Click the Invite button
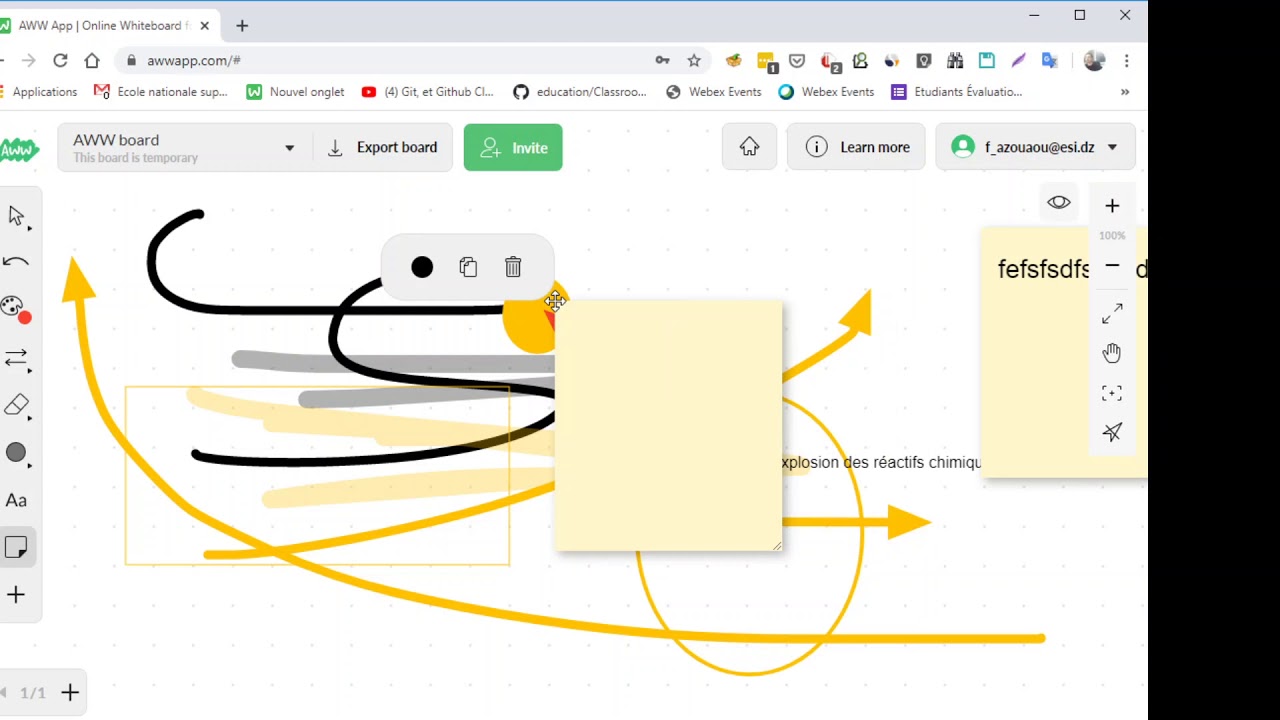 coord(513,147)
